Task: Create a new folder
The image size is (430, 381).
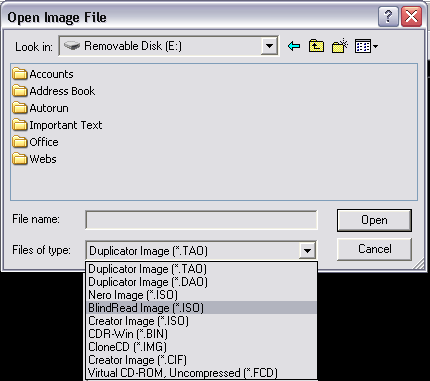Action: tap(340, 46)
